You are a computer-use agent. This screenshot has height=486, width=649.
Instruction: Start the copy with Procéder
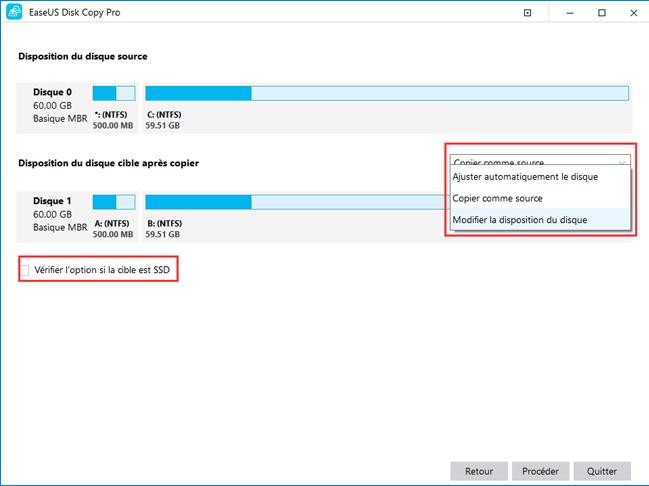[541, 471]
